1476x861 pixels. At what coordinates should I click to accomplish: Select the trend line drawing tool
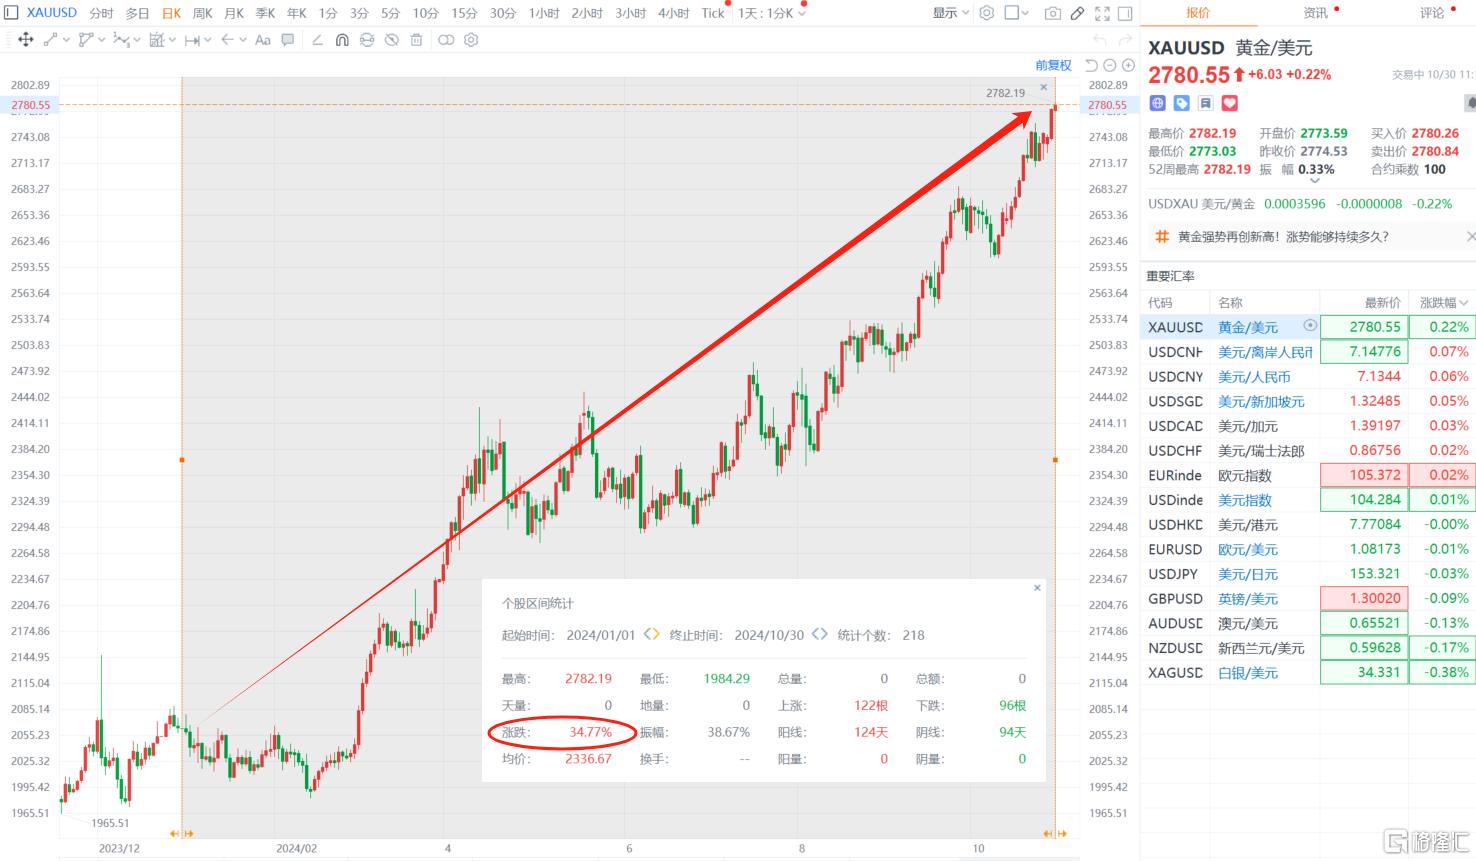coord(50,40)
